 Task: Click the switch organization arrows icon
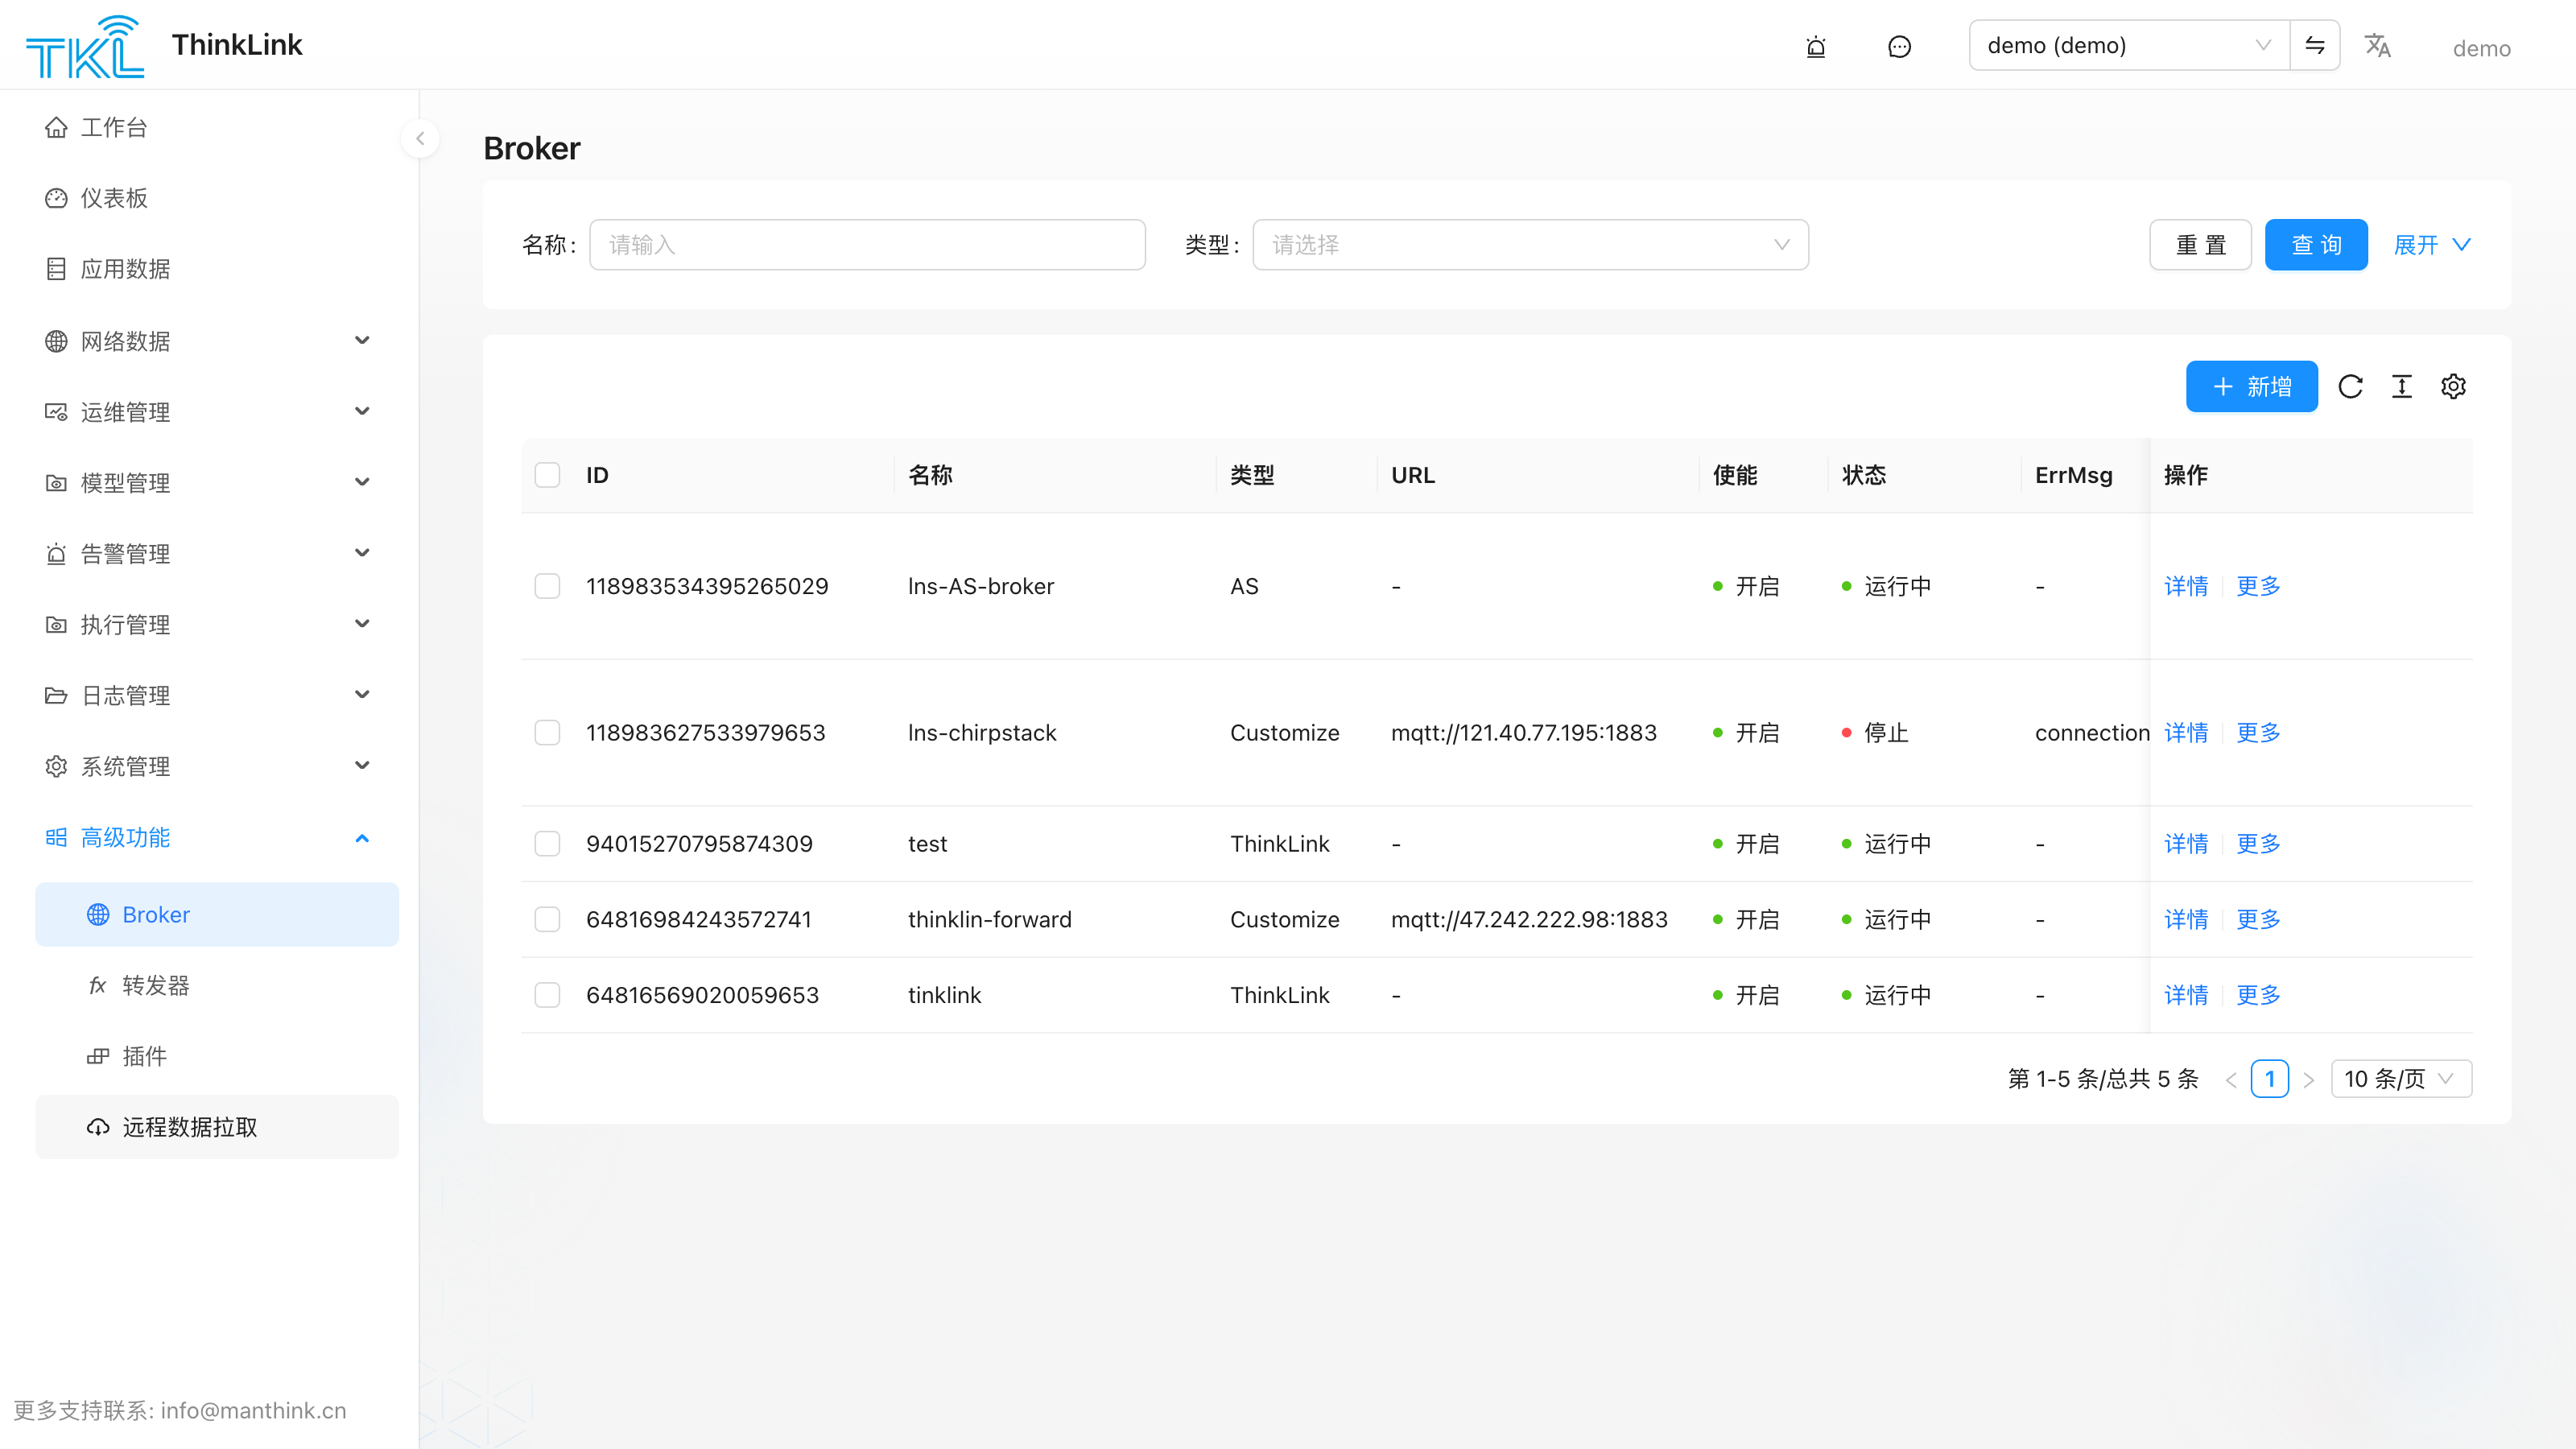pos(2315,45)
